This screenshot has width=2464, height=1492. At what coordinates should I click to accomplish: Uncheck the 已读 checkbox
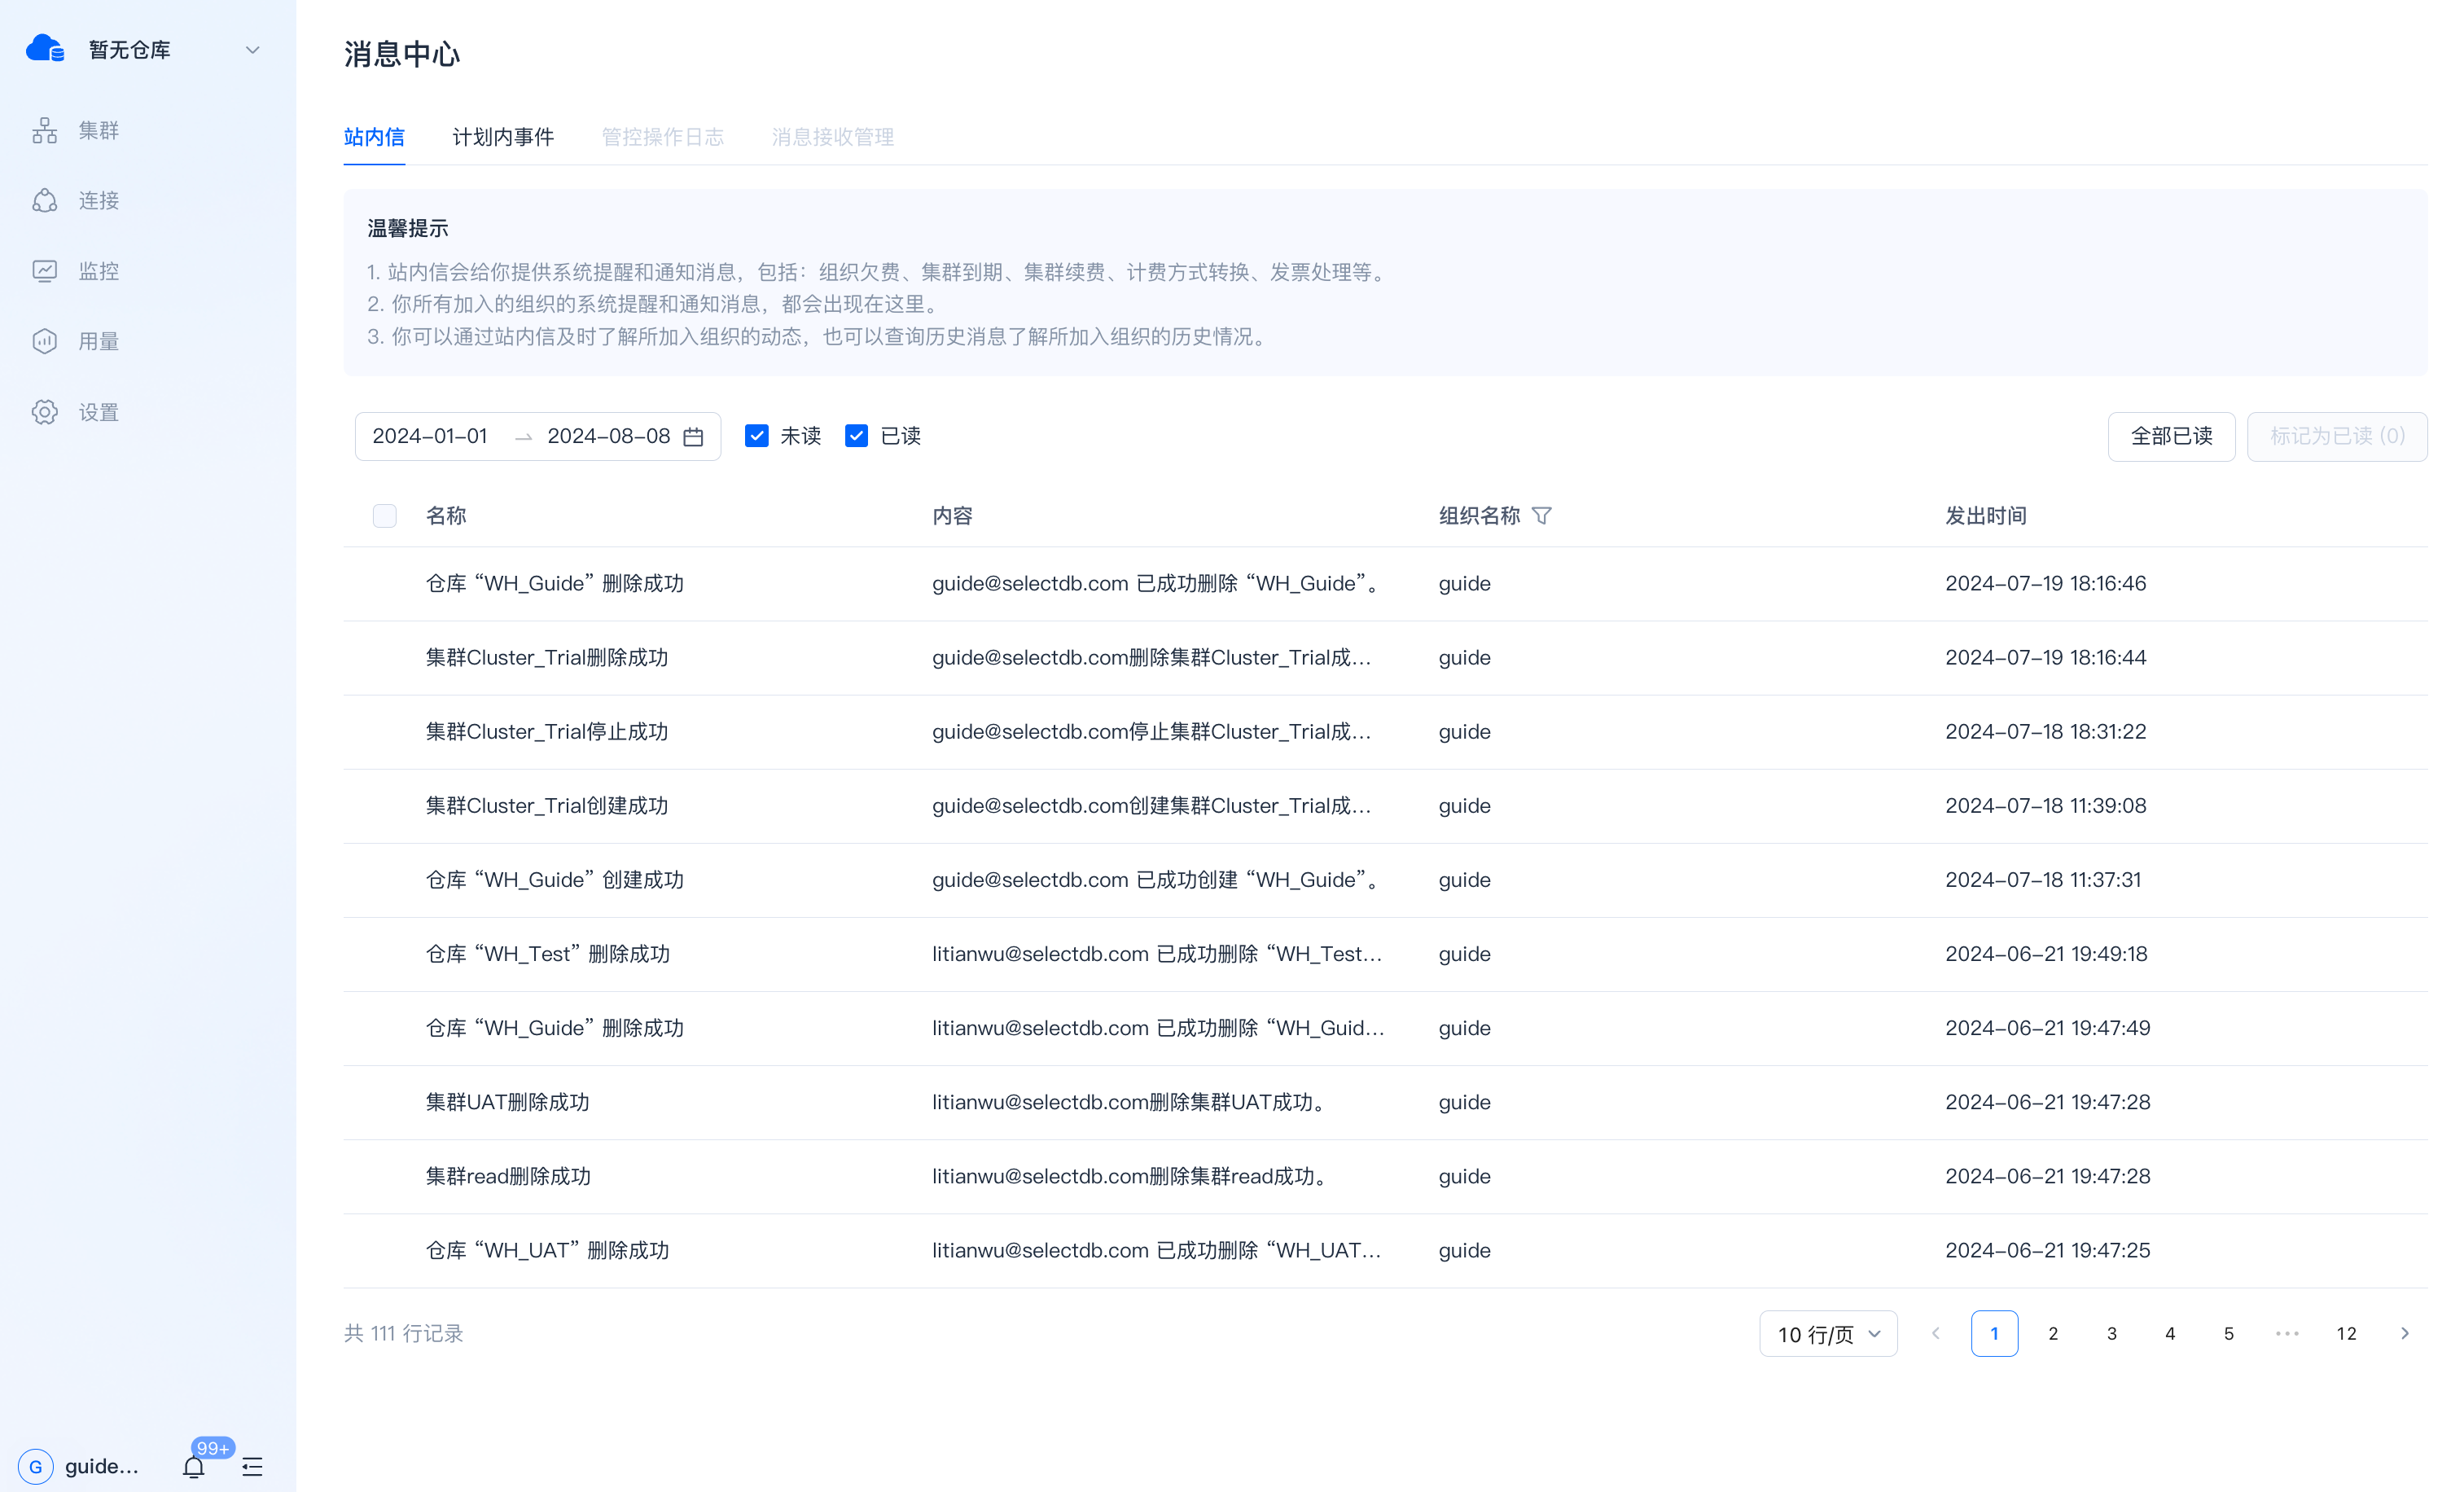coord(856,436)
